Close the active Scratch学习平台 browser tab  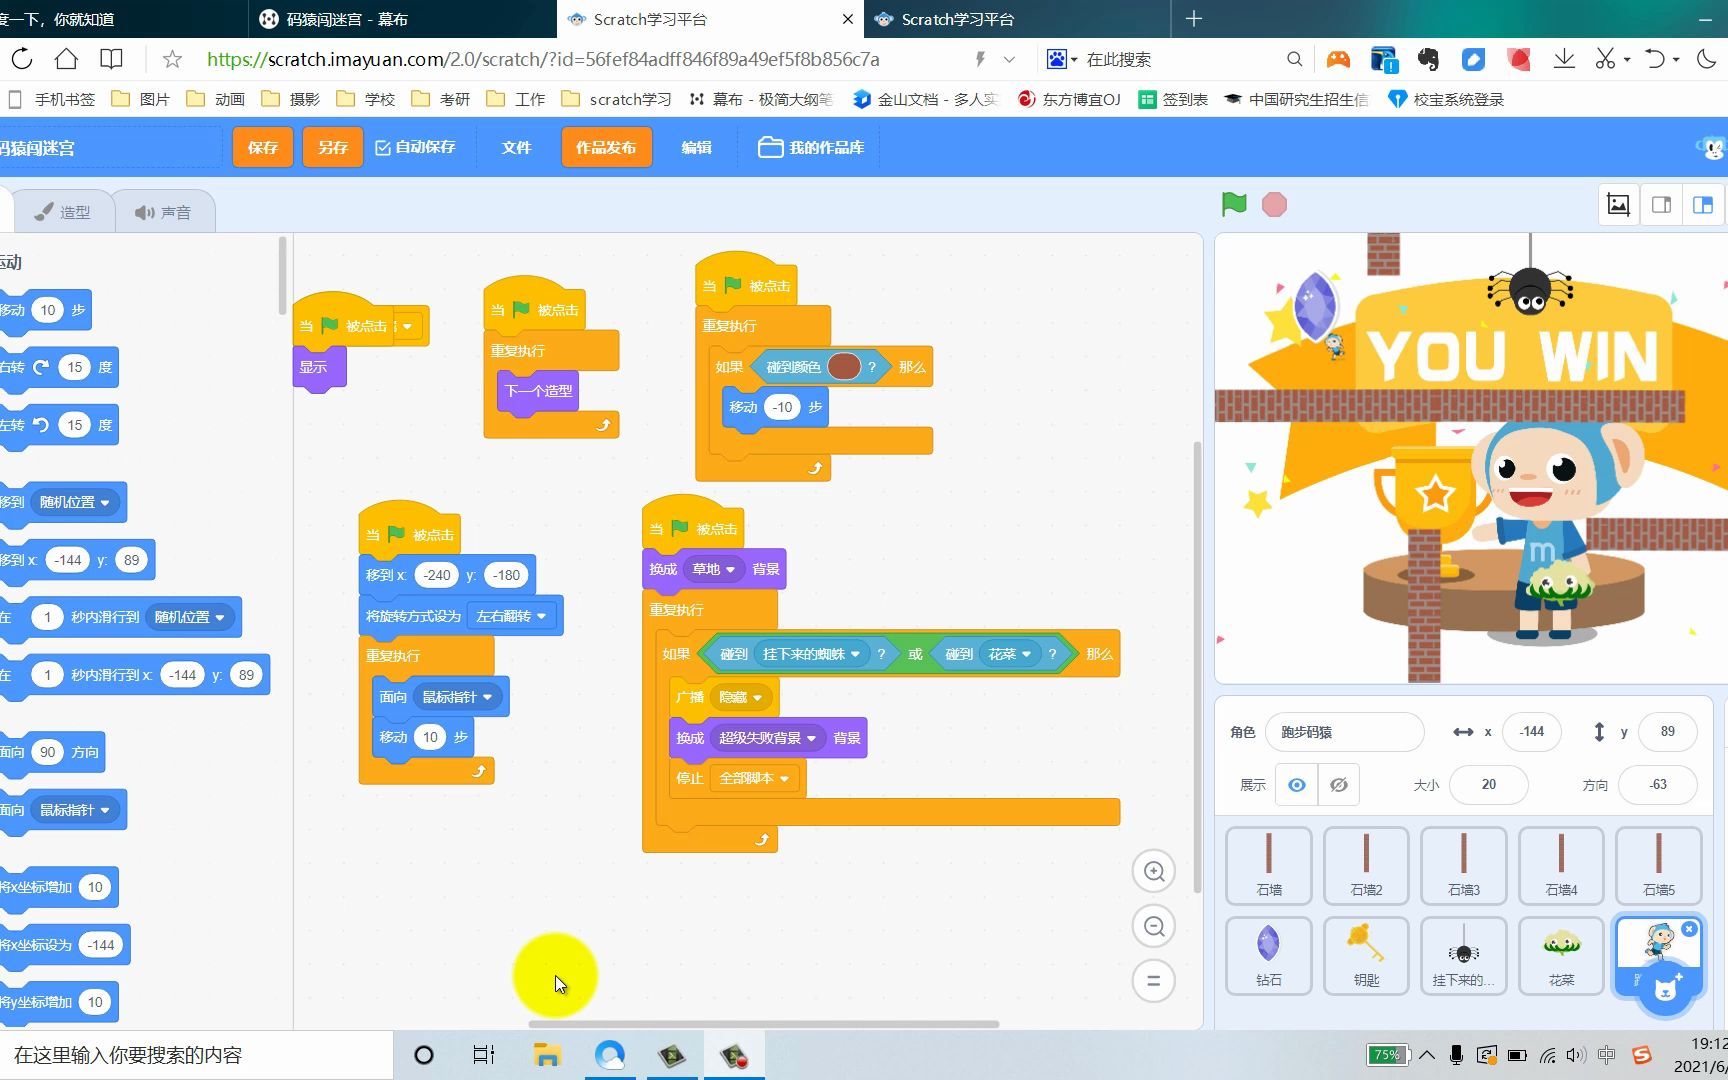point(848,19)
